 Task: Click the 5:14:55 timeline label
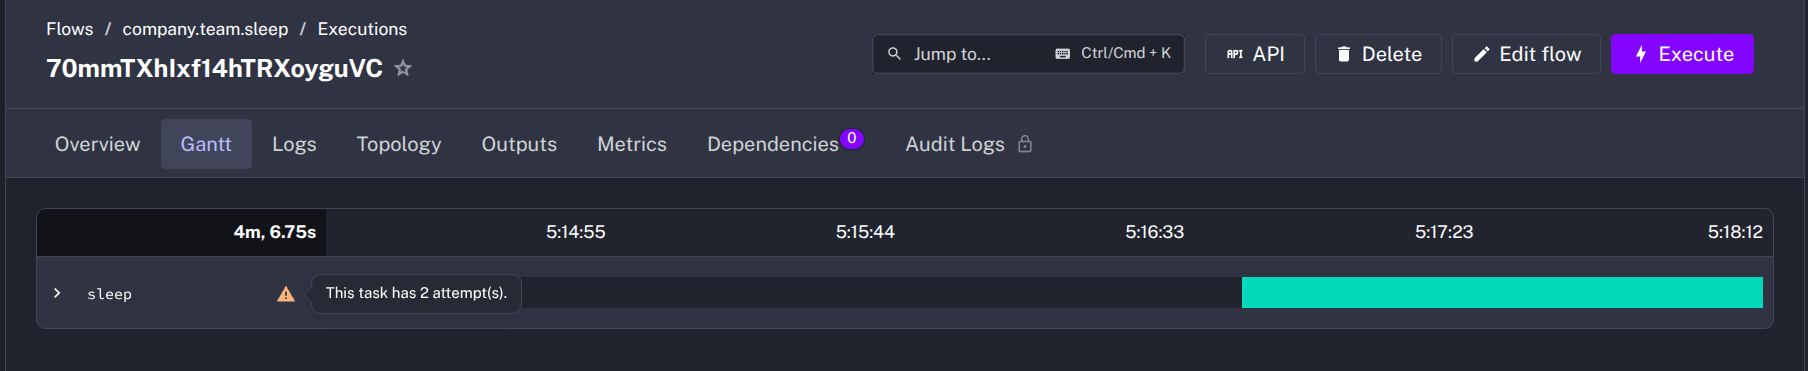coord(575,232)
